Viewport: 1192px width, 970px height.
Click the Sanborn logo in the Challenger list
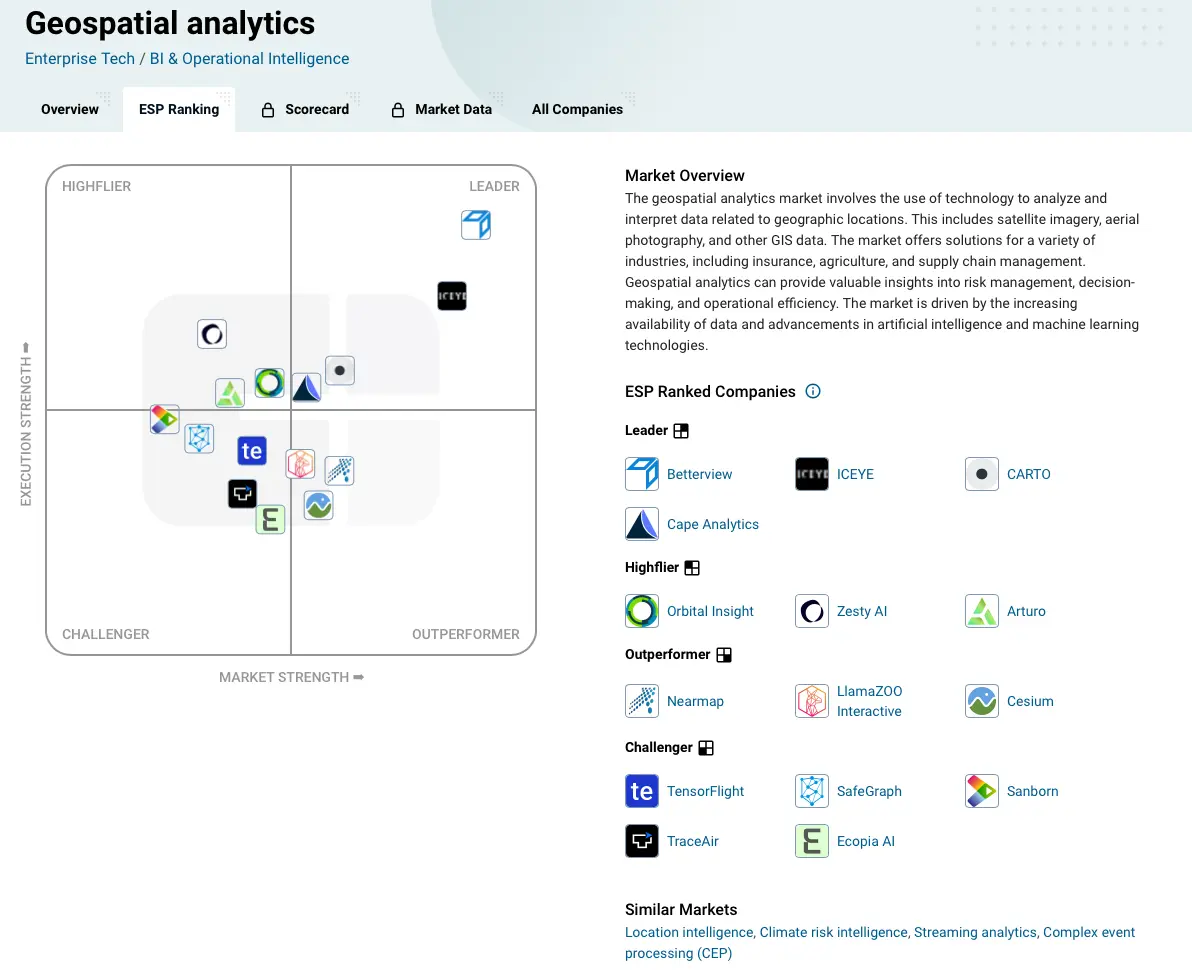[x=982, y=791]
